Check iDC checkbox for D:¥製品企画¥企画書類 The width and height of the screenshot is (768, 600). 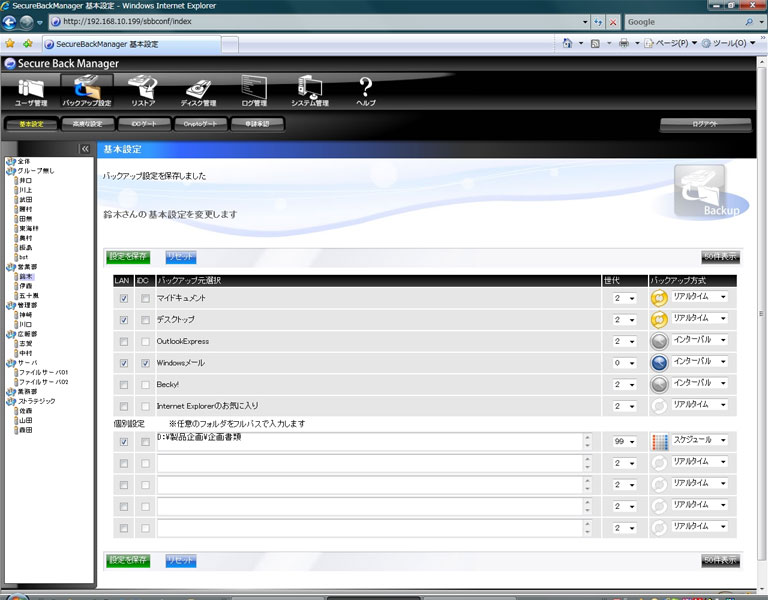tap(145, 441)
